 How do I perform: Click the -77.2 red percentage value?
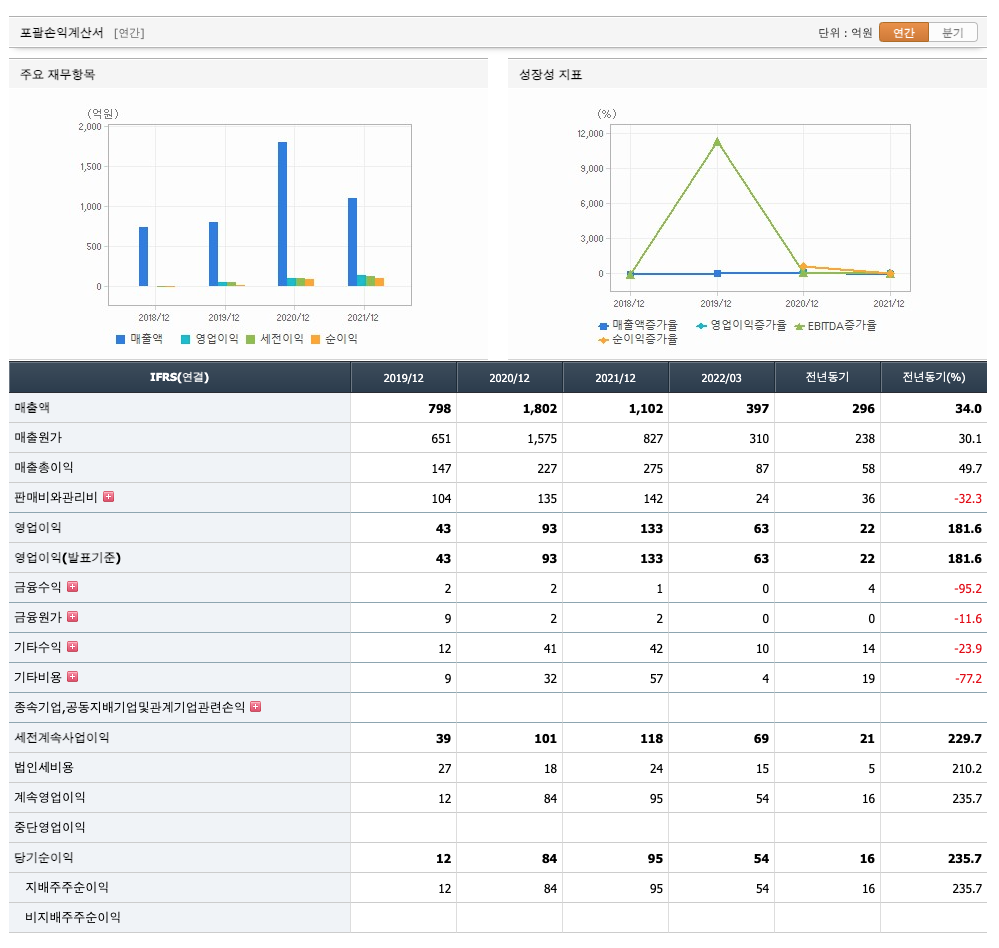pyautogui.click(x=968, y=678)
